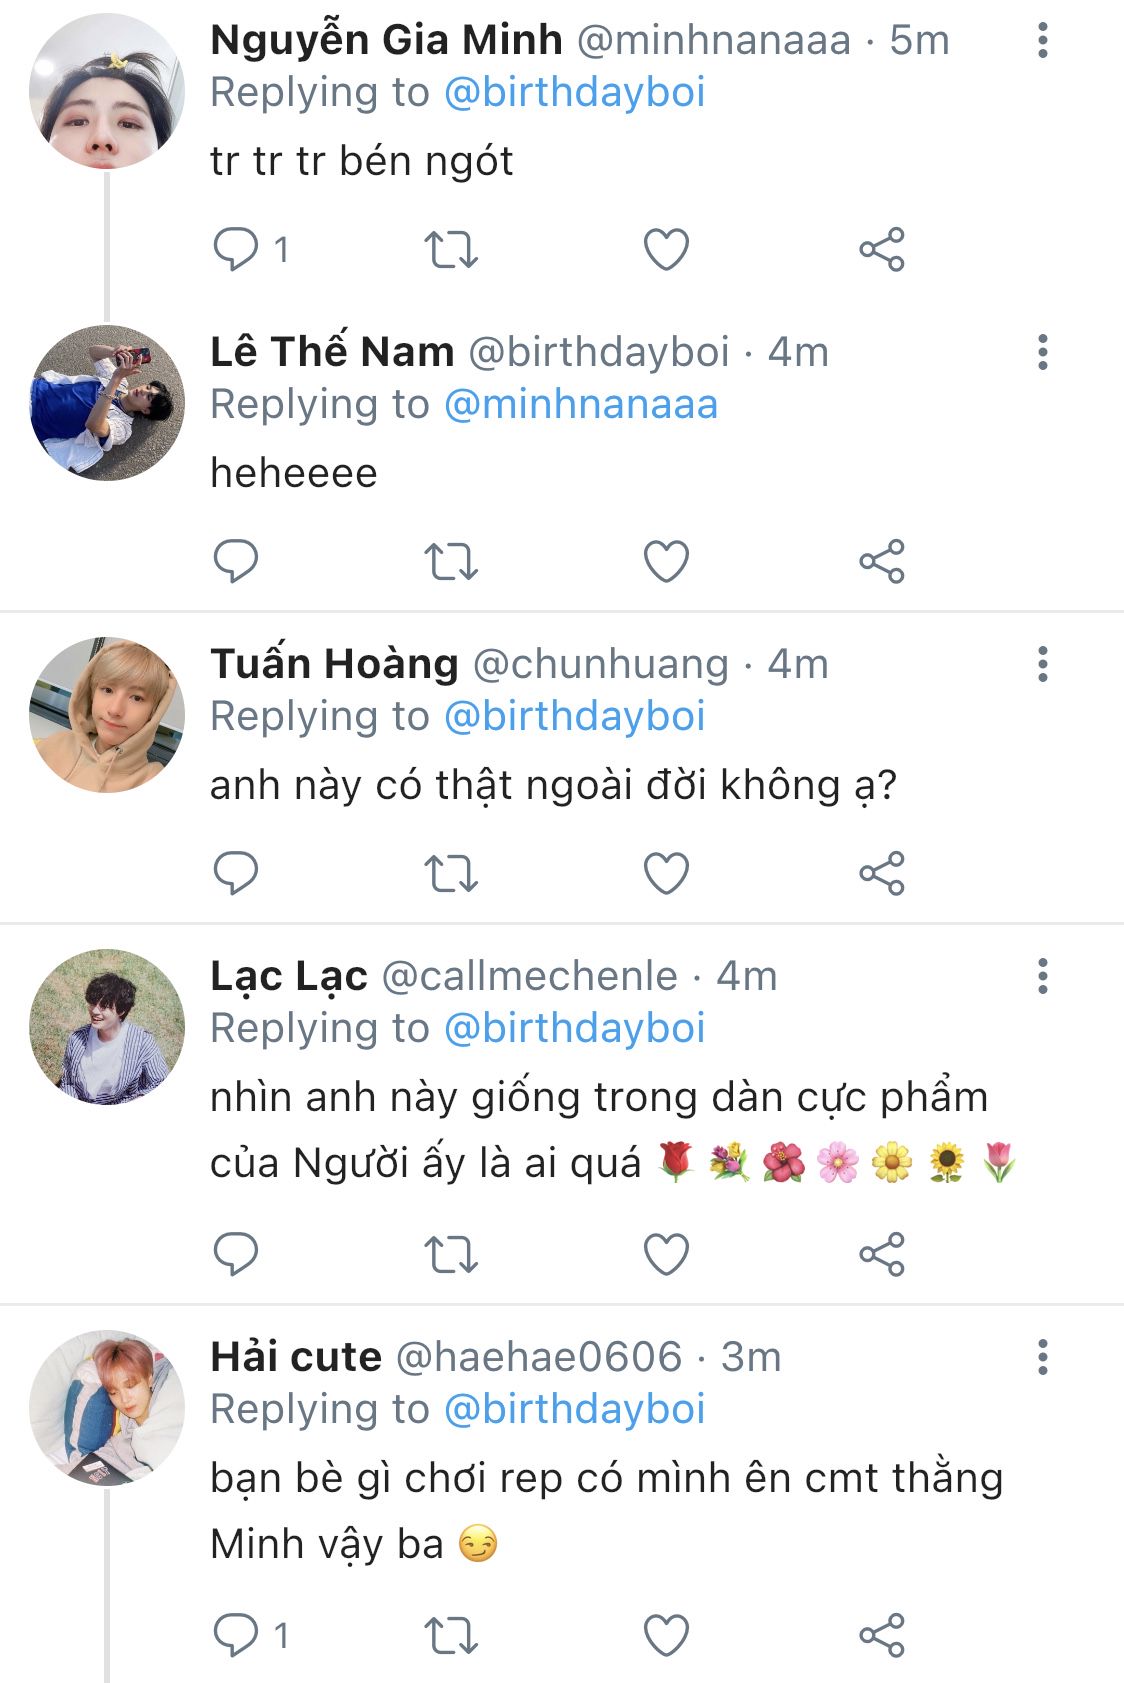Like Tuấn Hoàng's tweet
Viewport: 1124px width, 1683px height.
[x=666, y=873]
